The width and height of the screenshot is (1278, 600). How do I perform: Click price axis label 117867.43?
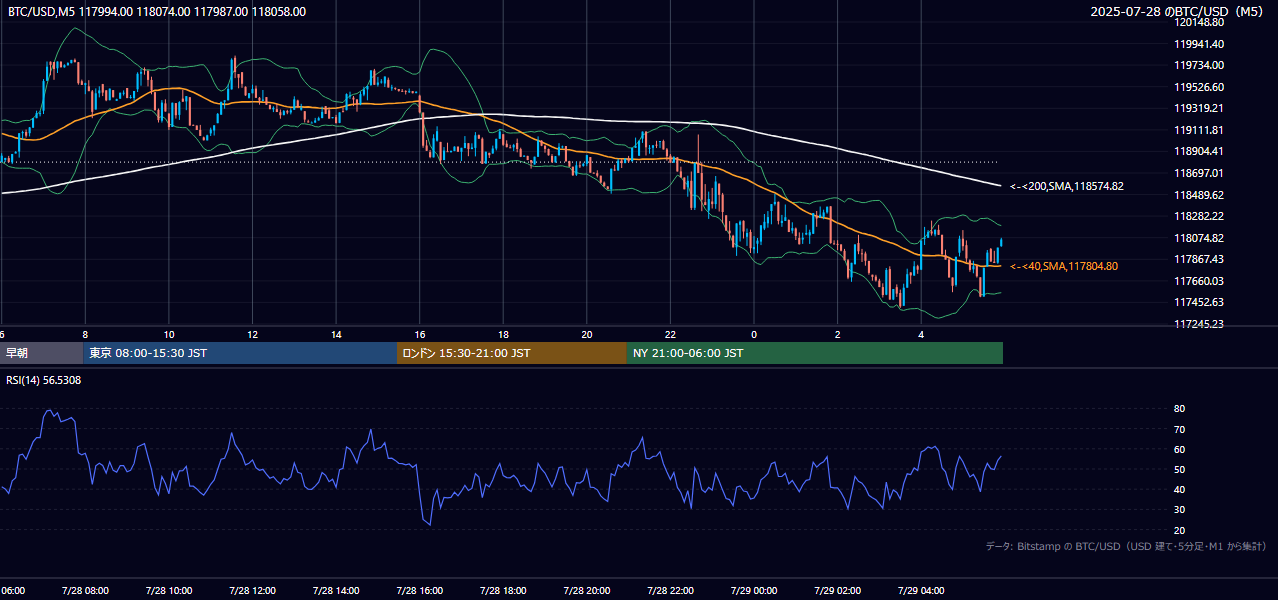[1199, 259]
